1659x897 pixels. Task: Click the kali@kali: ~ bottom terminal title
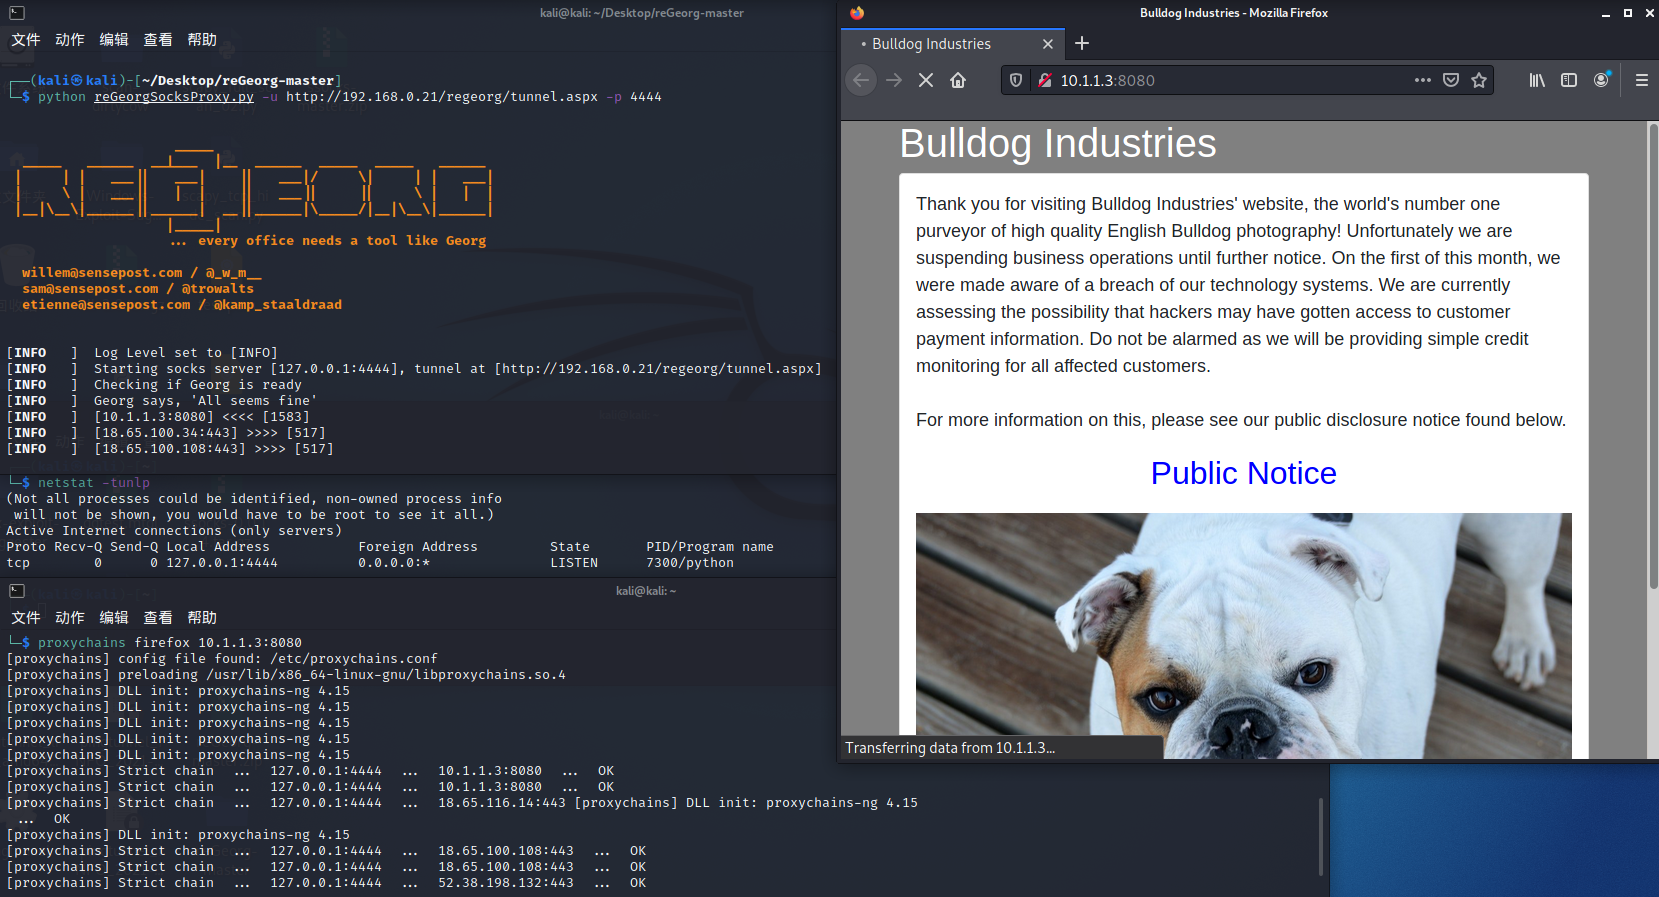click(x=646, y=591)
